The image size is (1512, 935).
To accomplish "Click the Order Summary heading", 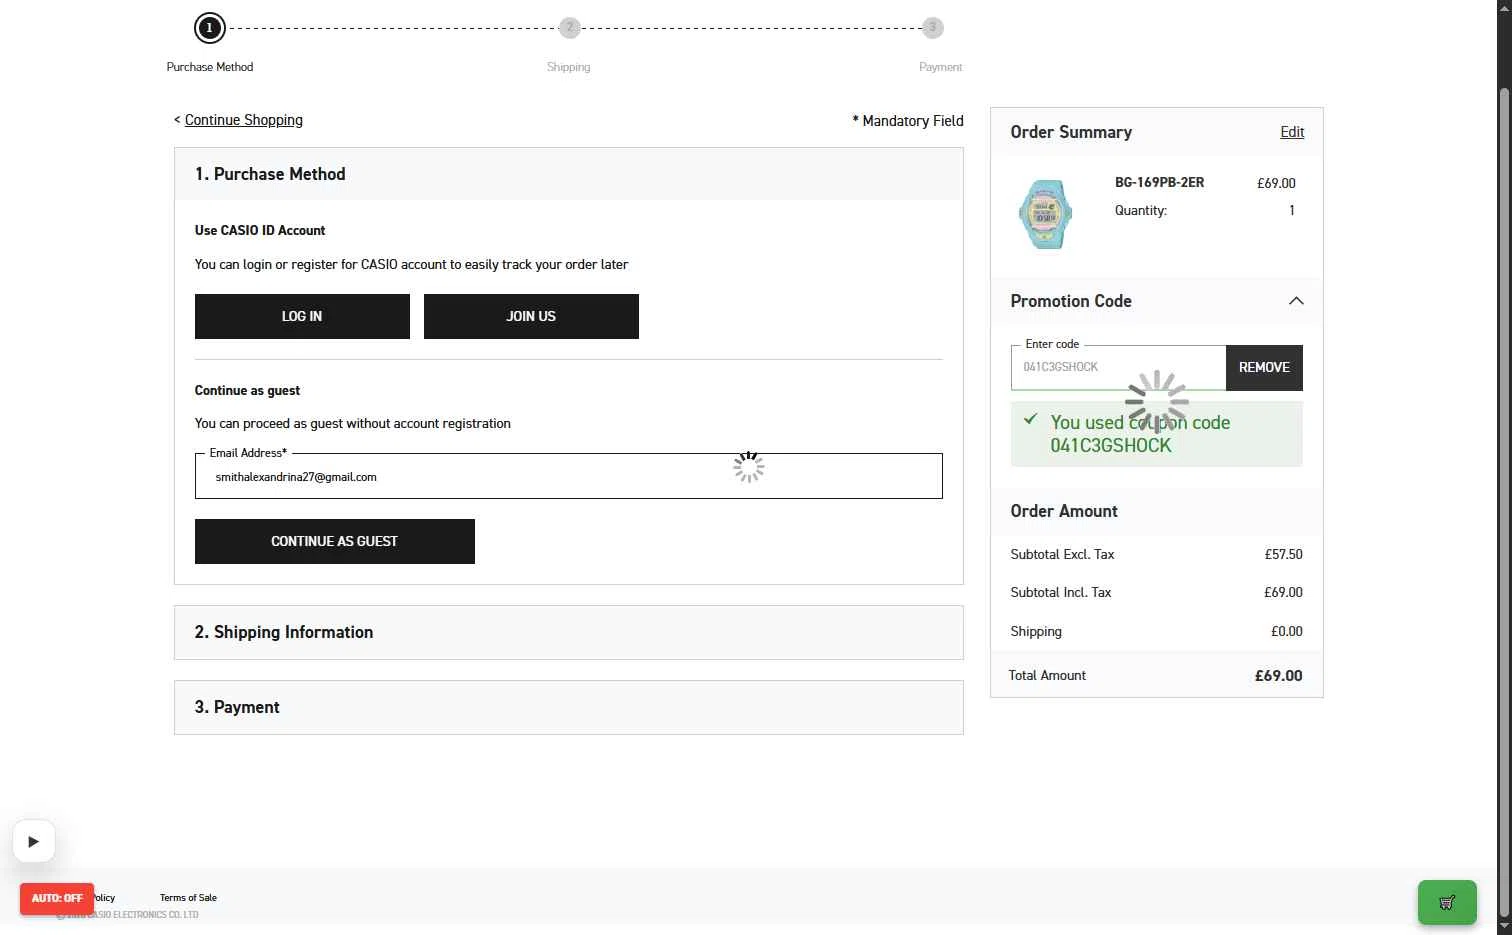I will click(x=1071, y=132).
